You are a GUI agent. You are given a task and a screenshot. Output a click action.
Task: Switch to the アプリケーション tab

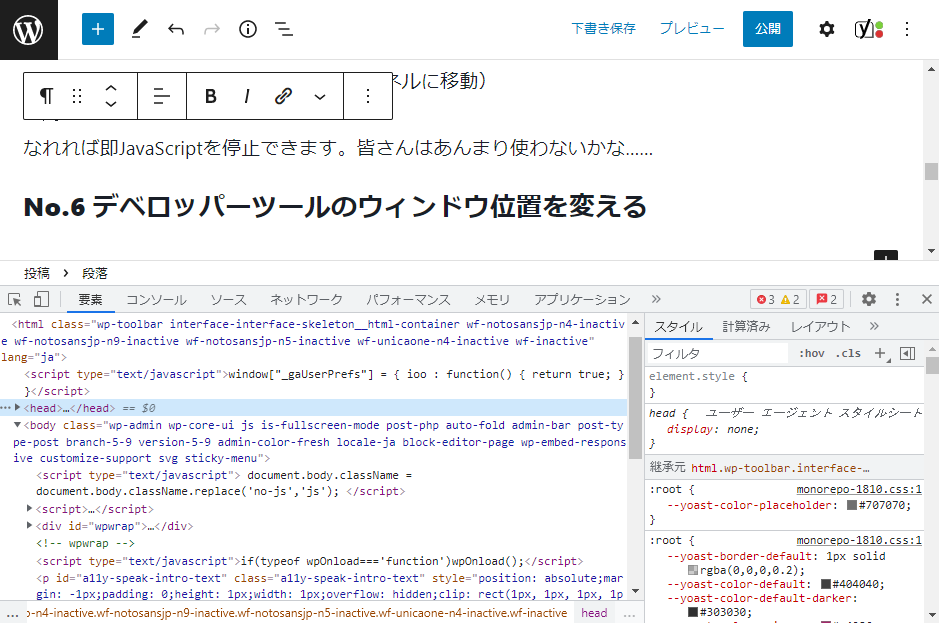pyautogui.click(x=582, y=300)
